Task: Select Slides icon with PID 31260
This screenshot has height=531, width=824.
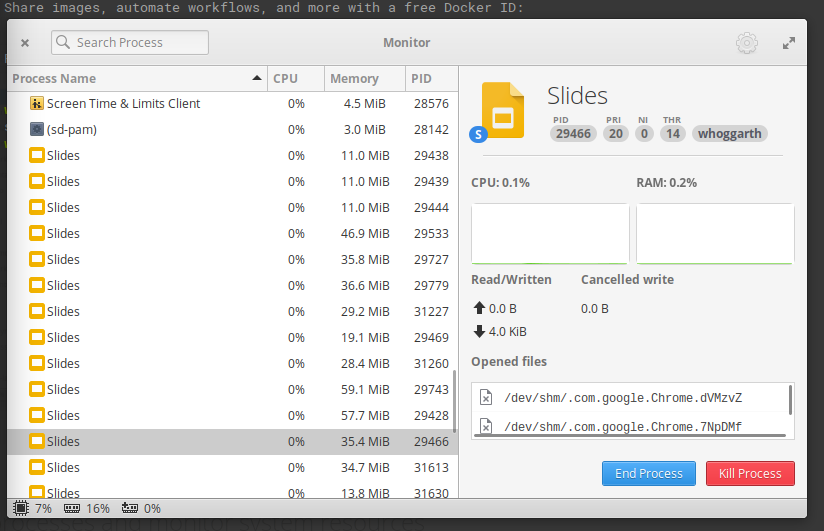Action: click(37, 363)
